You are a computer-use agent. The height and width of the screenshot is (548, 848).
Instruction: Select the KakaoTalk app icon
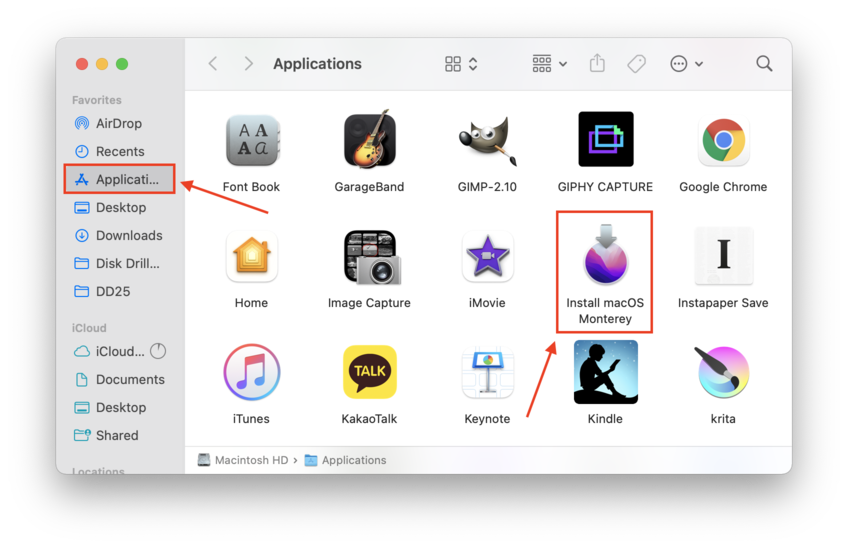tap(369, 372)
